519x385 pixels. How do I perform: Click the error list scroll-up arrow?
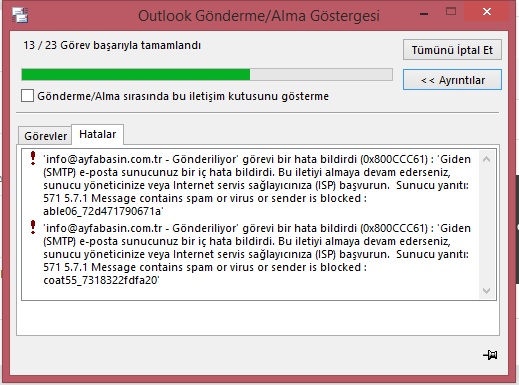click(486, 159)
